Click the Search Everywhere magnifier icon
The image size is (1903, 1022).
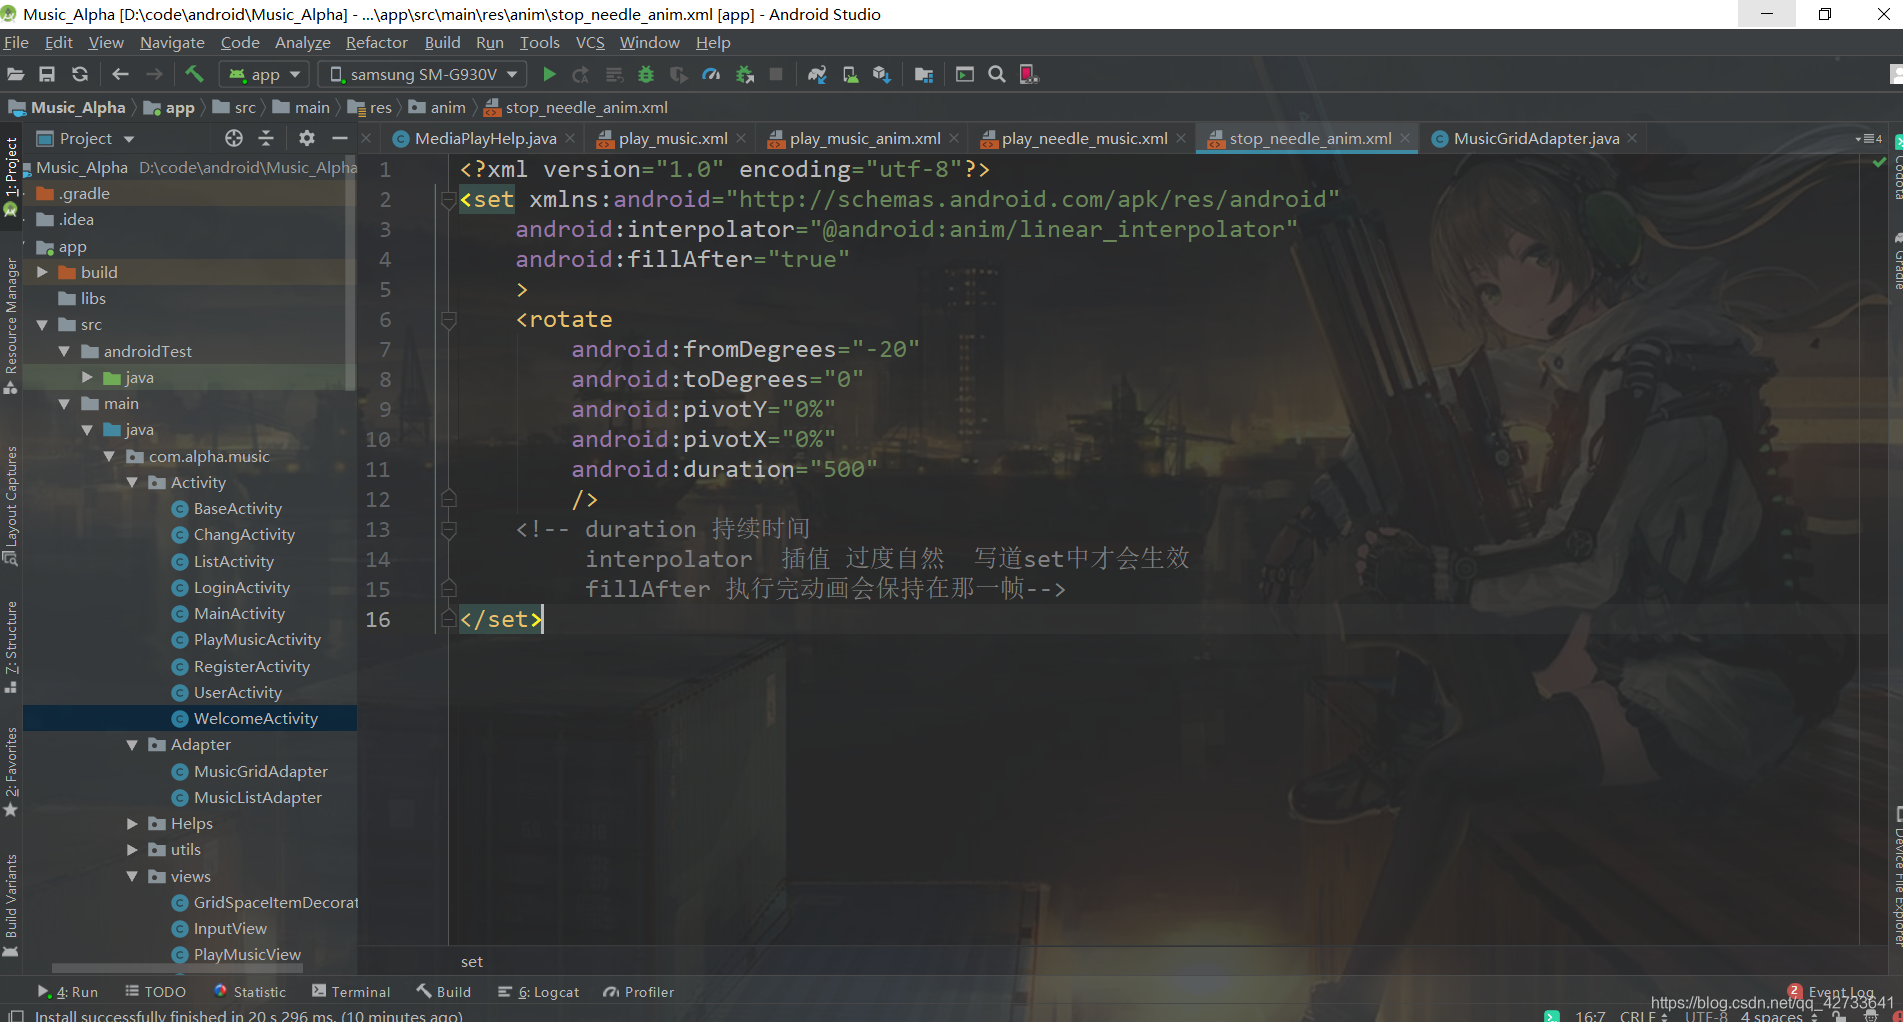click(x=997, y=74)
